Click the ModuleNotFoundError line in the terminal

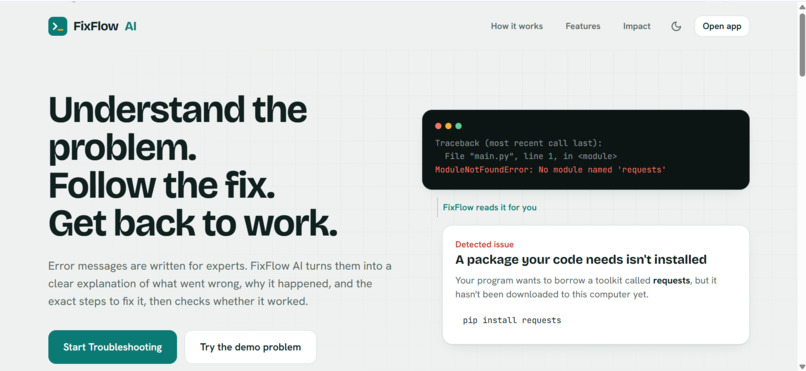click(551, 170)
